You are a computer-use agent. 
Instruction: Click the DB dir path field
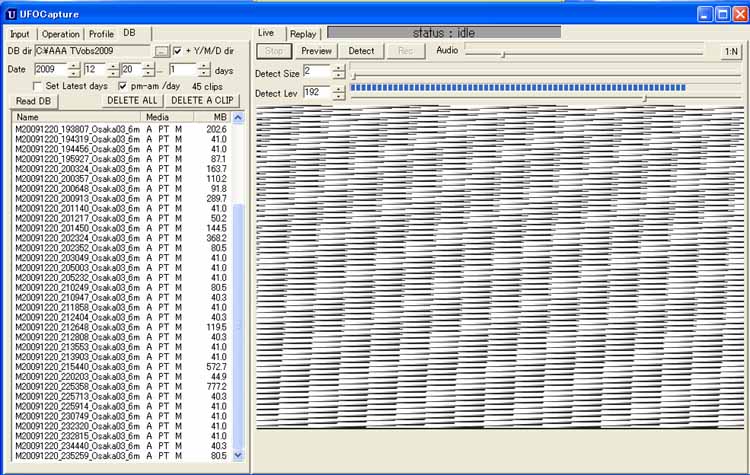(x=93, y=51)
